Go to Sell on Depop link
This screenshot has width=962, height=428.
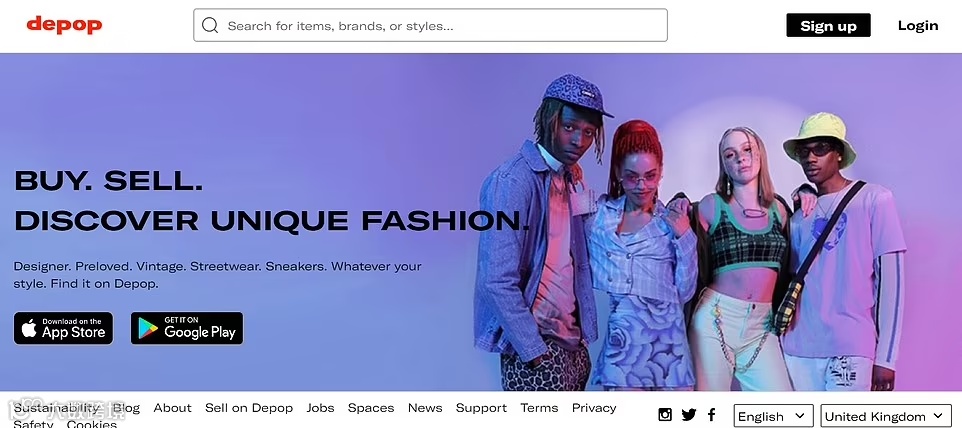[249, 408]
